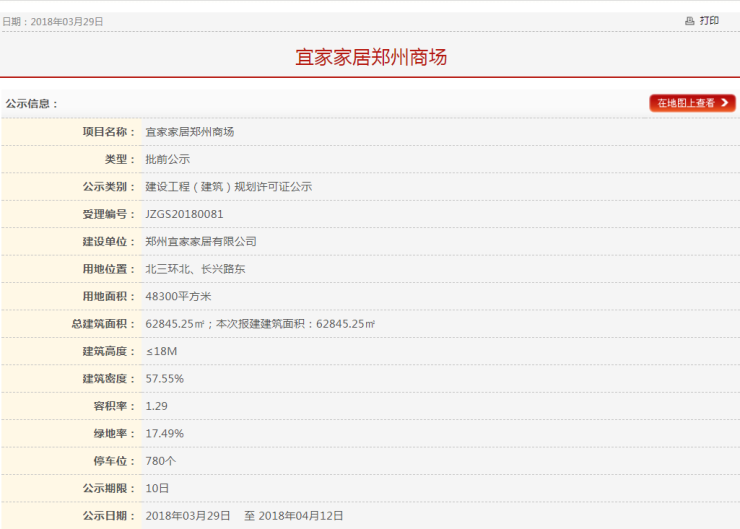Click the page title 宜家家居郑州商场
This screenshot has height=529, width=740.
tap(371, 57)
